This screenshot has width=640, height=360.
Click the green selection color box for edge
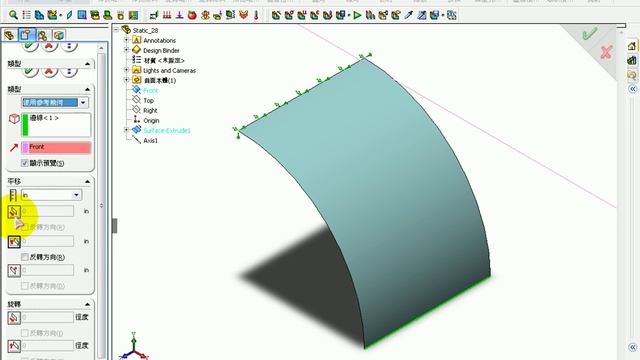pos(25,125)
